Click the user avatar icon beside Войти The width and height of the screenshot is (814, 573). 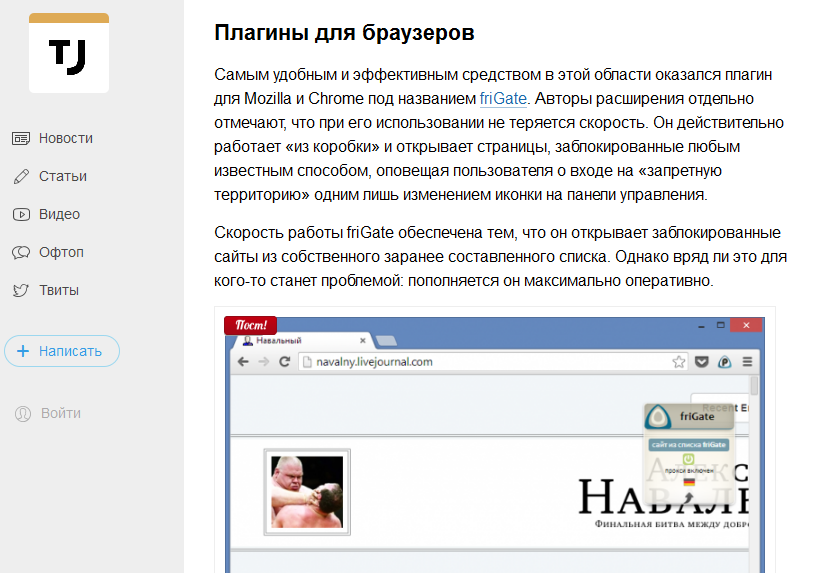tap(23, 414)
